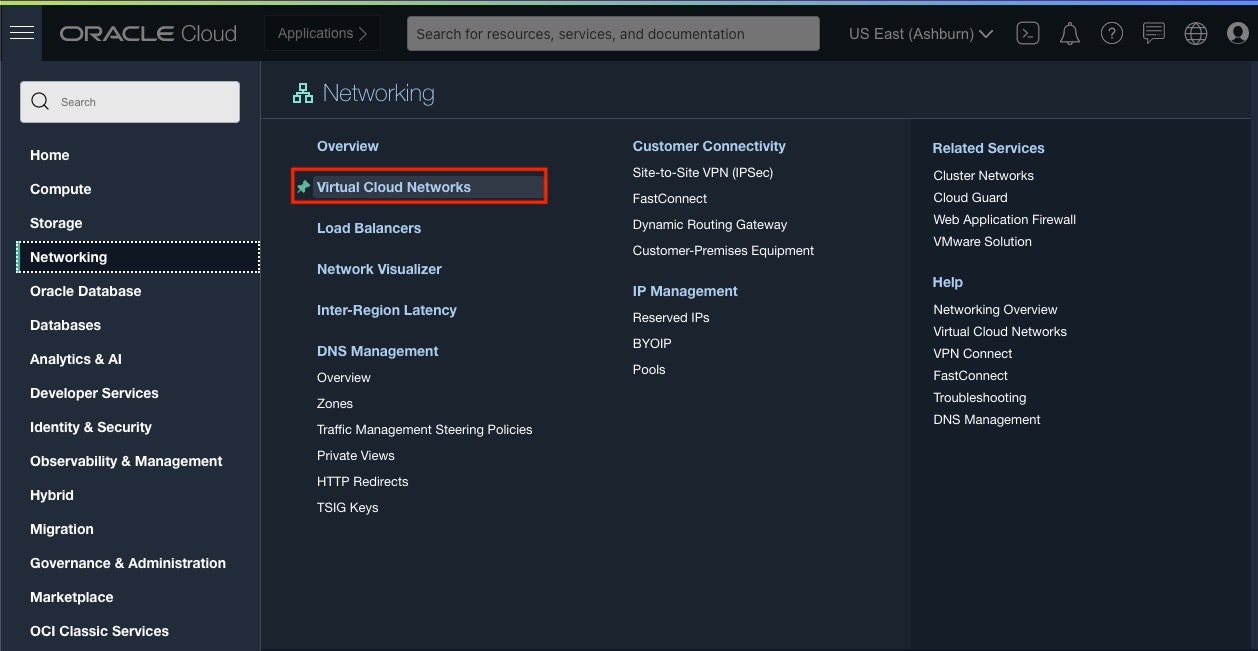1258x651 pixels.
Task: Open Network Visualizer
Action: (x=379, y=269)
